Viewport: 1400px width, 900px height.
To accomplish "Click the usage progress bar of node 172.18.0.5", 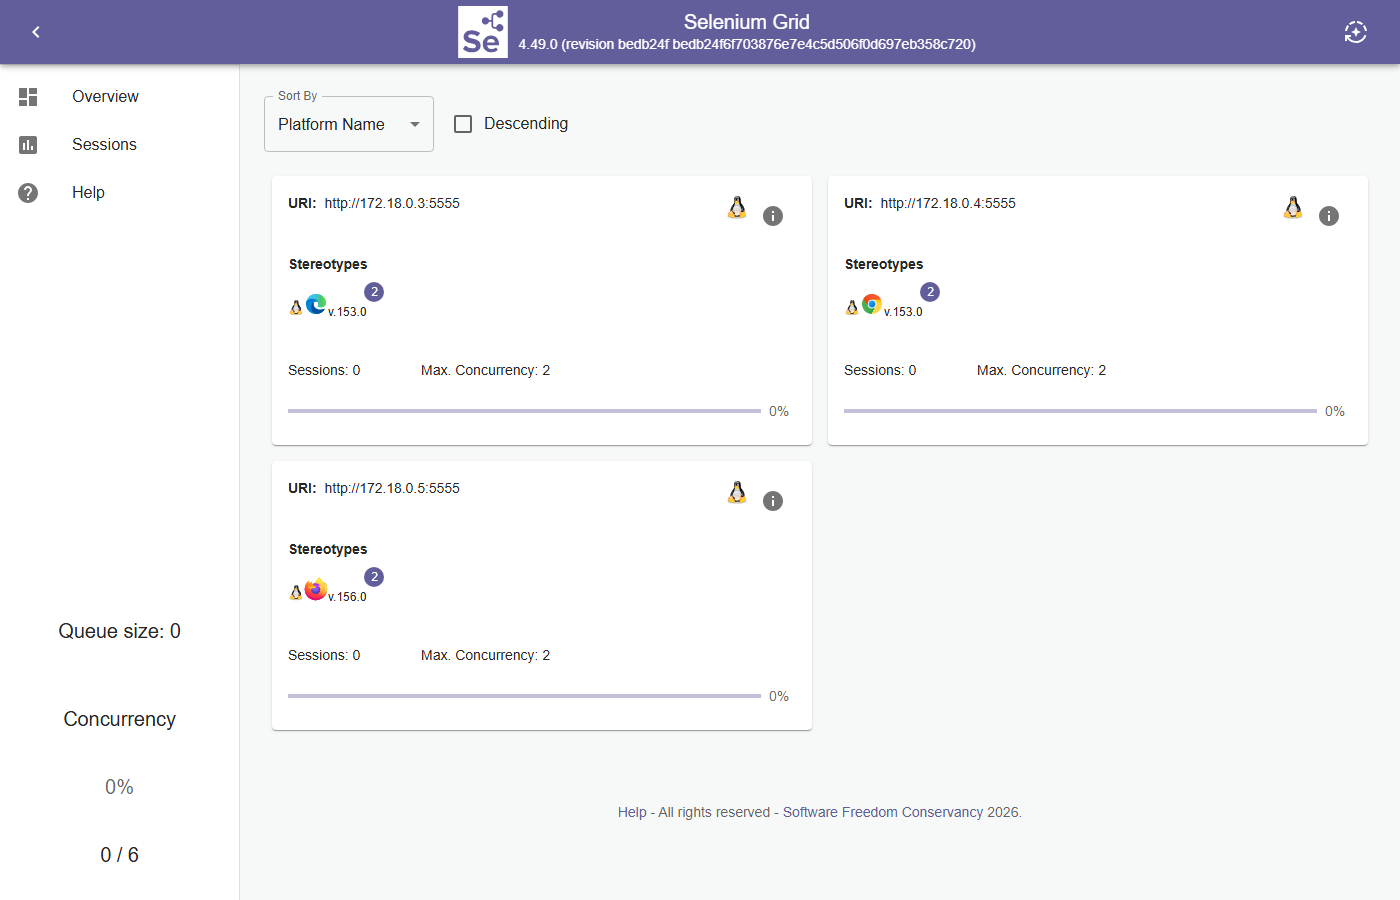I will coord(524,696).
